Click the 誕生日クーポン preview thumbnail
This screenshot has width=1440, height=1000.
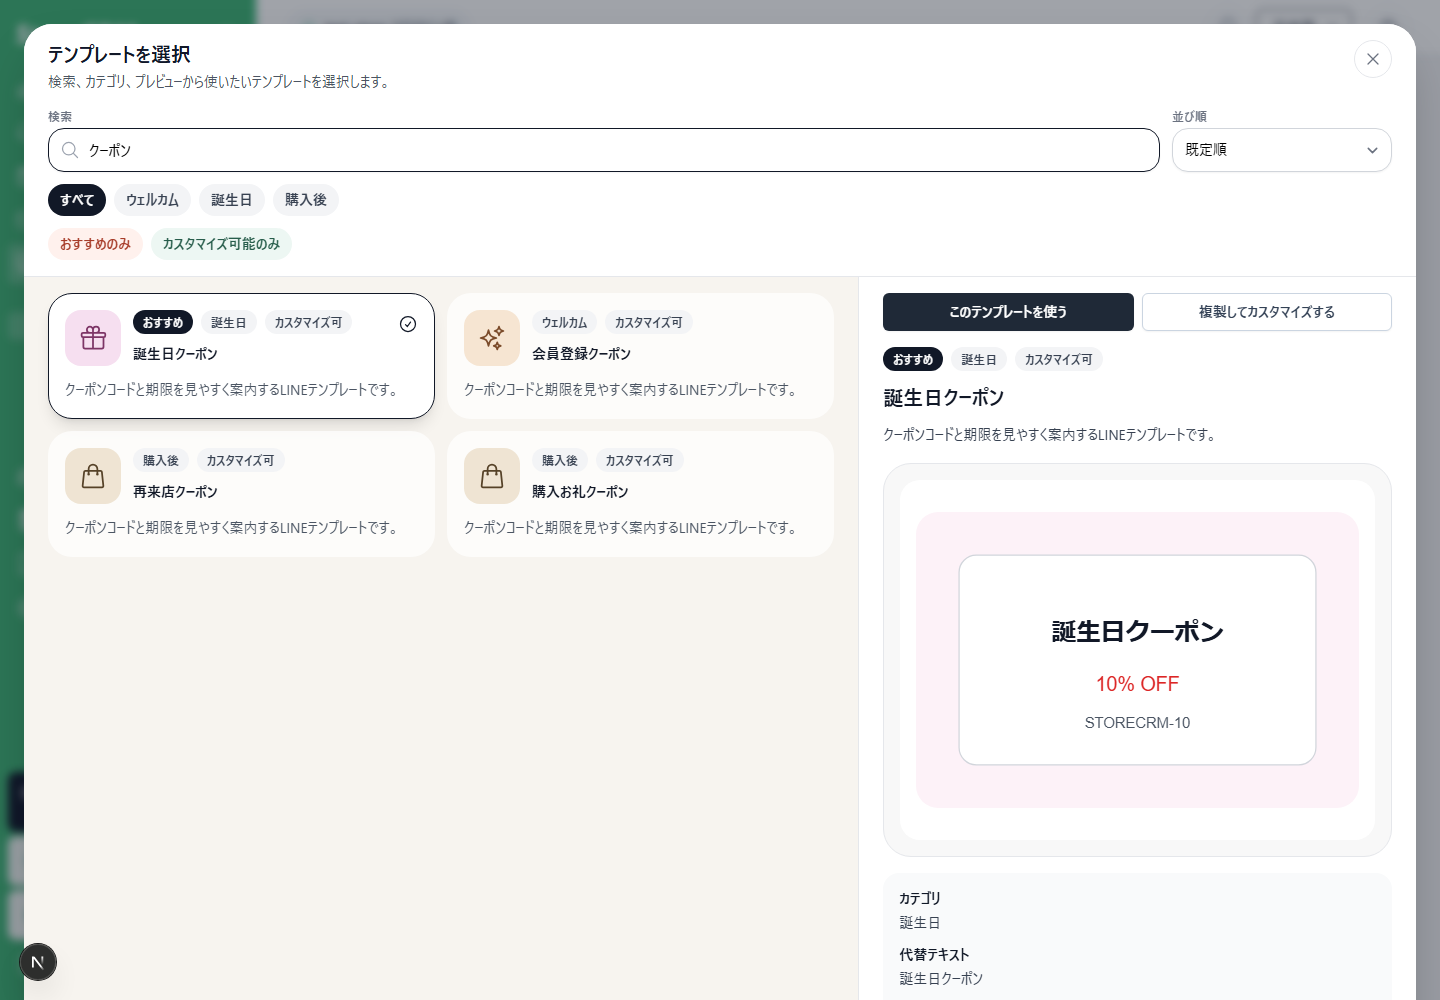pyautogui.click(x=1137, y=660)
